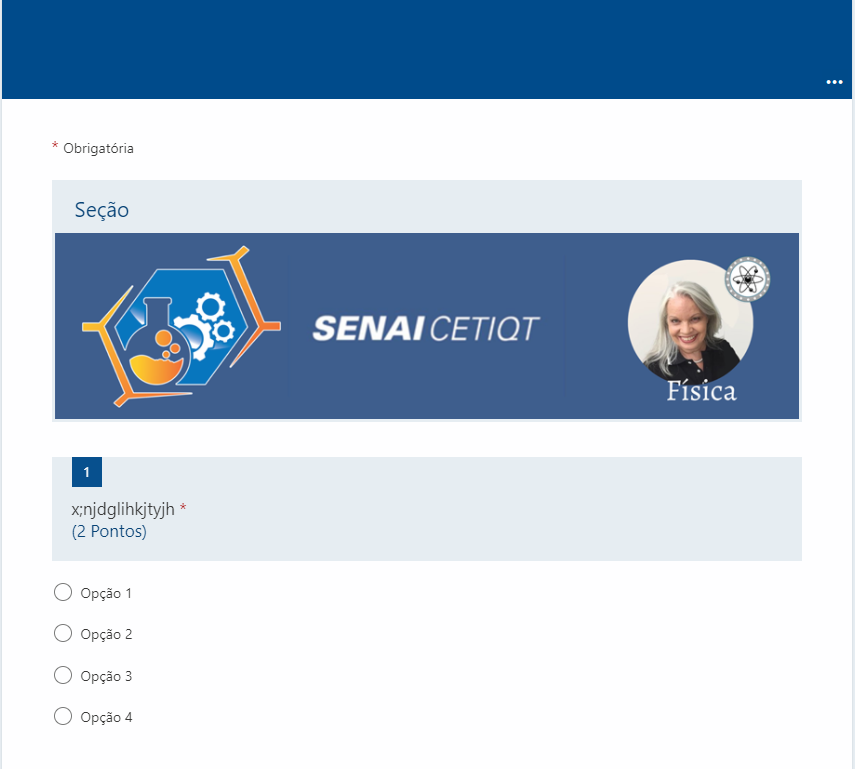Click the (2 Pontos) points label
The width and height of the screenshot is (855, 769).
[110, 531]
